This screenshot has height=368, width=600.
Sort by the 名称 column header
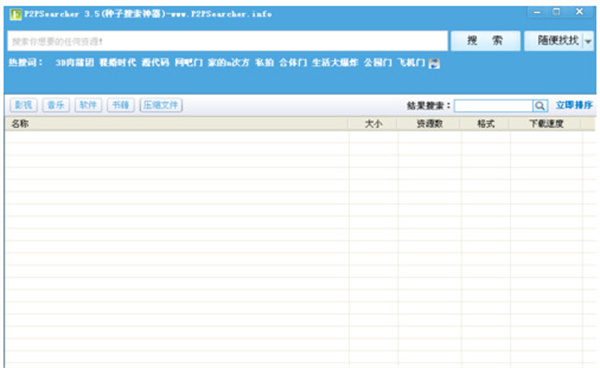176,124
